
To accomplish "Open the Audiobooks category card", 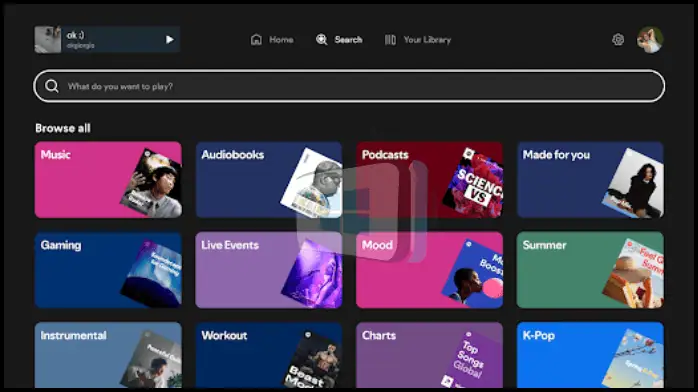I will coord(269,180).
